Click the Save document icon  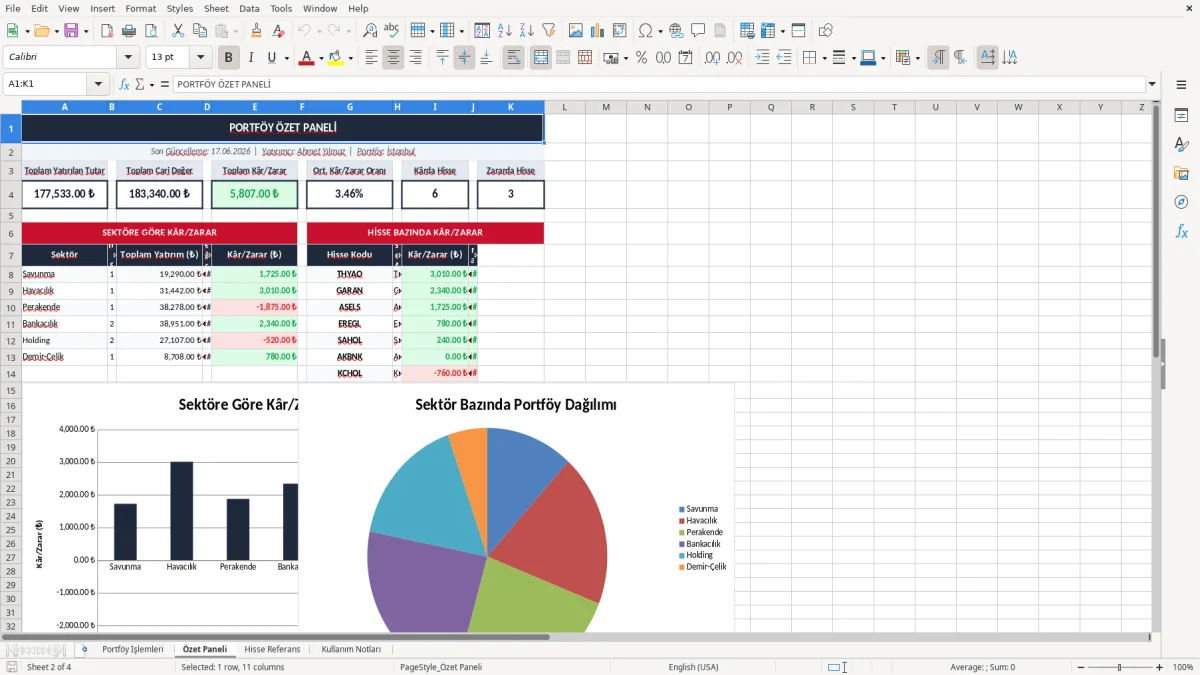71,31
